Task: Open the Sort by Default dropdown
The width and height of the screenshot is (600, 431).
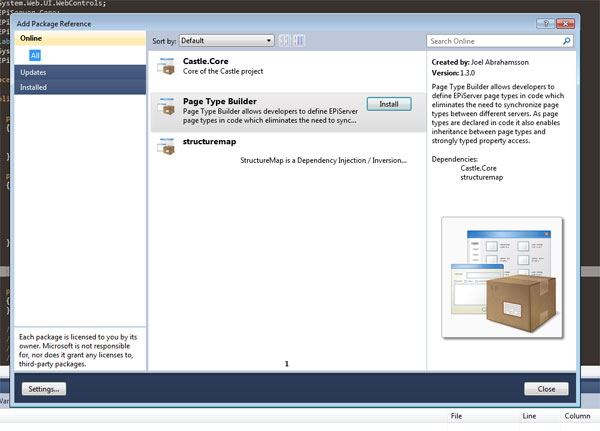Action: click(x=227, y=41)
